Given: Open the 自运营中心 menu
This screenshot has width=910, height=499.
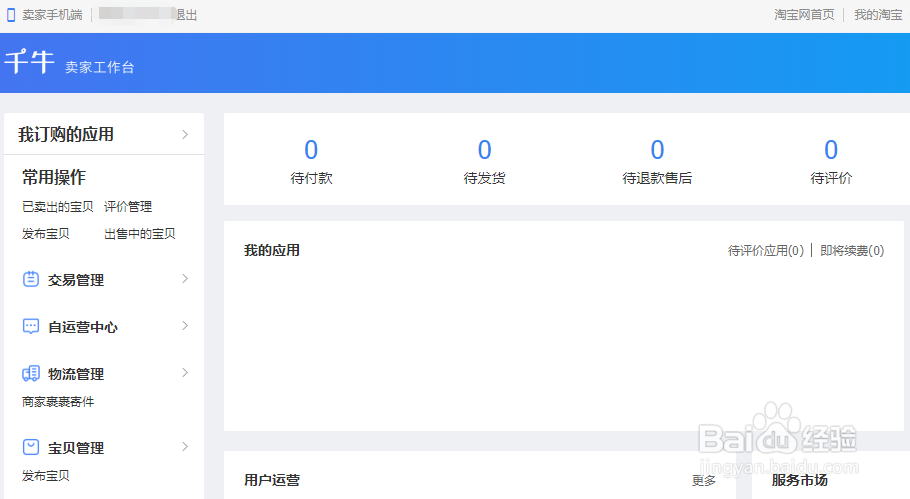Looking at the screenshot, I should point(82,327).
